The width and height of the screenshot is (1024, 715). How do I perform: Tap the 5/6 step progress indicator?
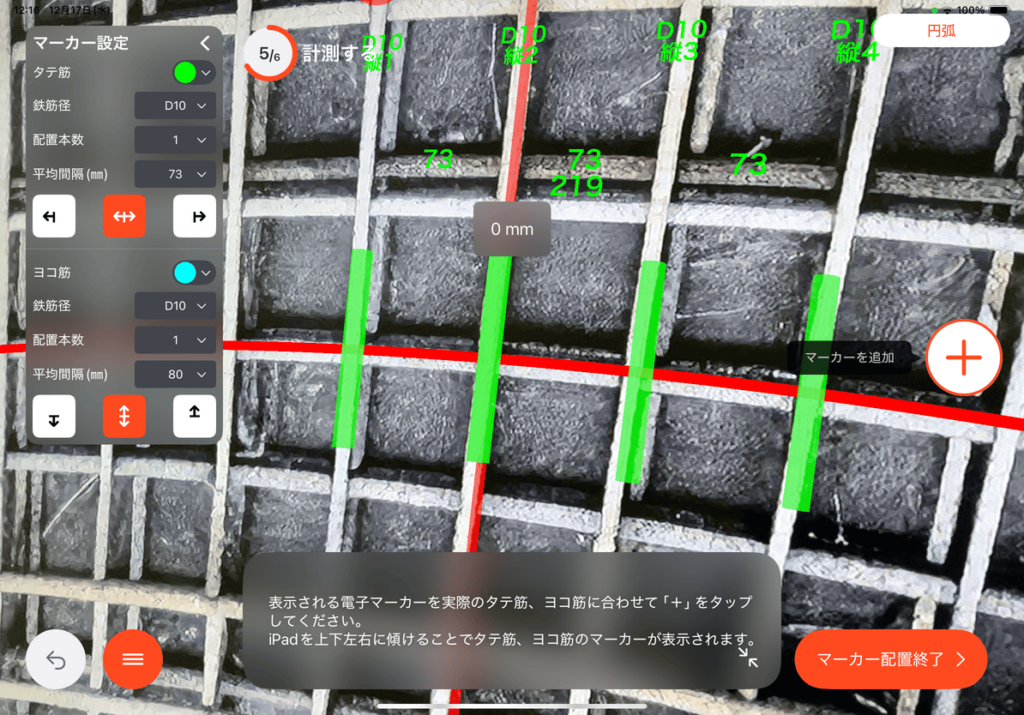[x=269, y=55]
